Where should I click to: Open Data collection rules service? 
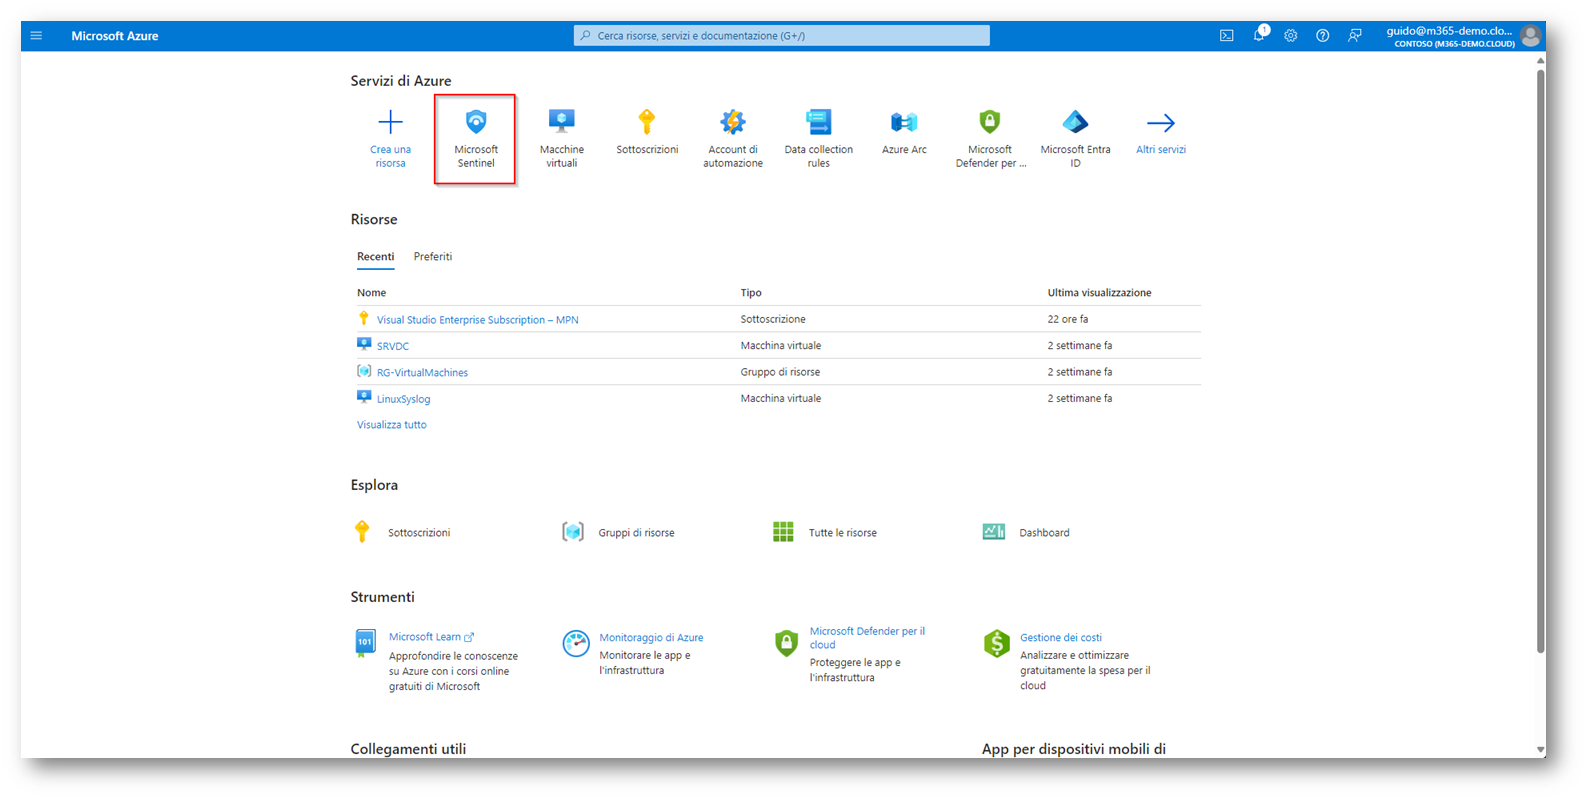[x=819, y=139]
